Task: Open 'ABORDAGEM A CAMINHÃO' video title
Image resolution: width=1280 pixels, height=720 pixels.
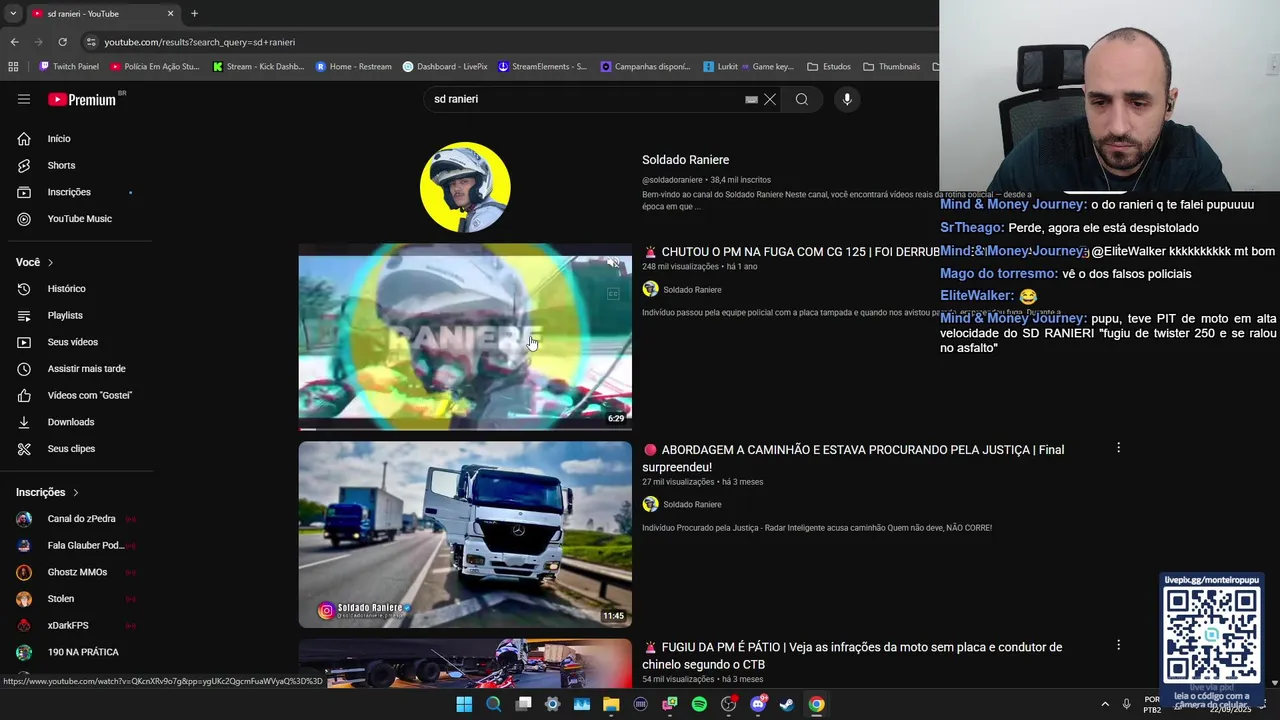Action: click(x=853, y=458)
